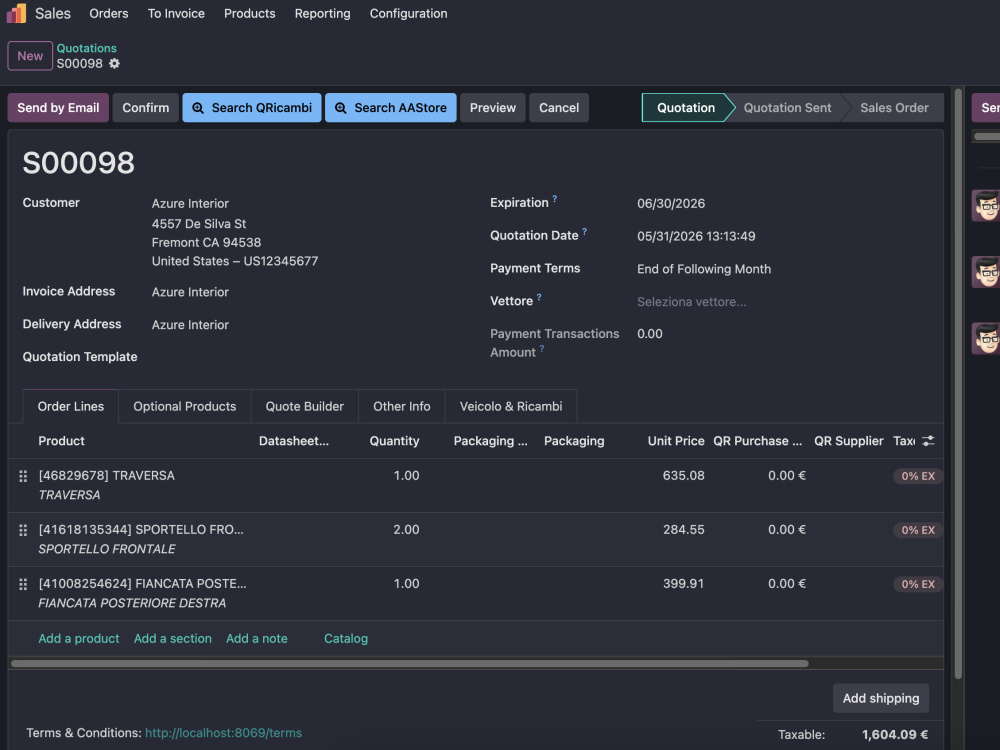
Task: Sort by Unit Price column header
Action: point(676,441)
